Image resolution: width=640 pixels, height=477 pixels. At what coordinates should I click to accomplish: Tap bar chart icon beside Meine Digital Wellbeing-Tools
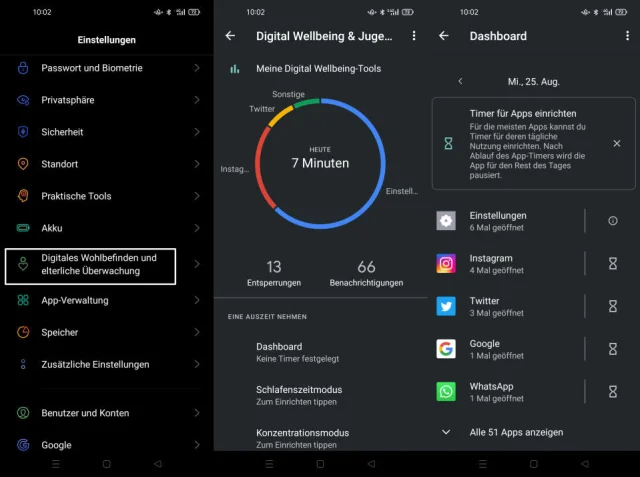[x=235, y=69]
